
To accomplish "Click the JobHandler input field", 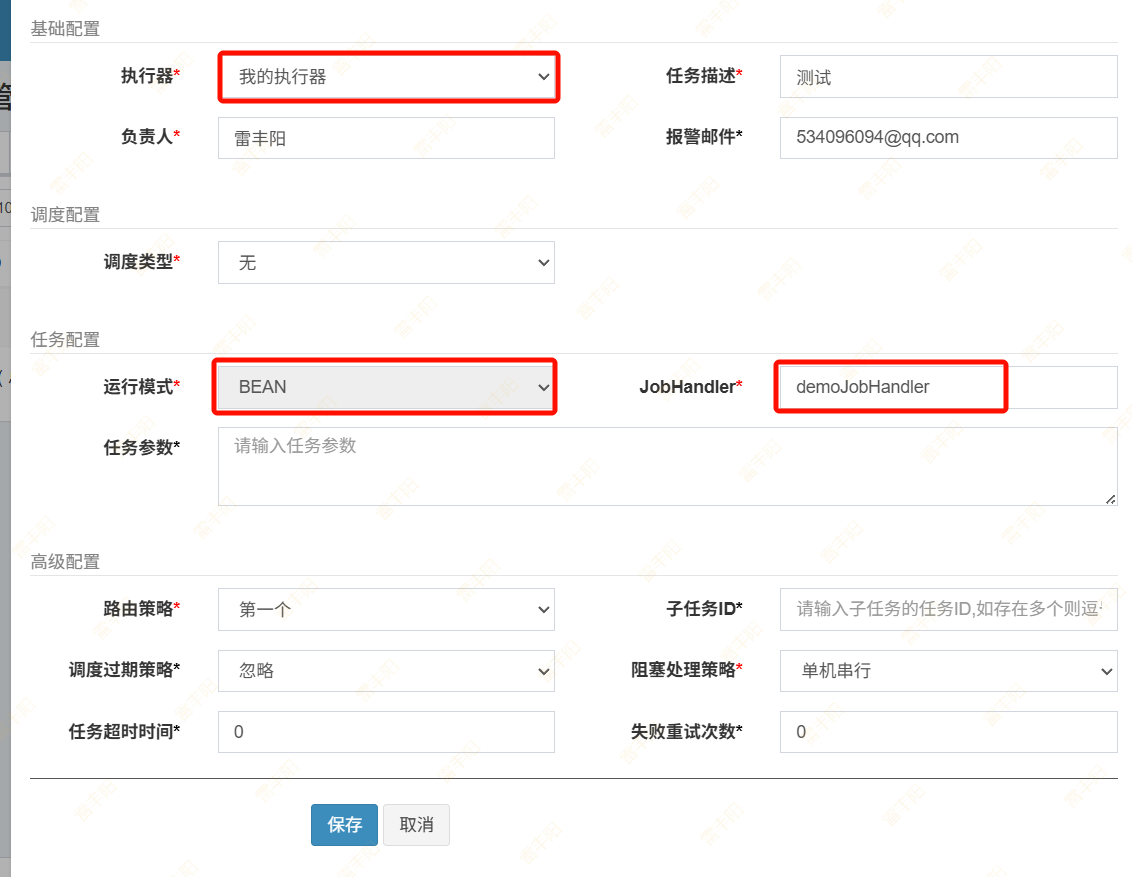I will point(948,387).
